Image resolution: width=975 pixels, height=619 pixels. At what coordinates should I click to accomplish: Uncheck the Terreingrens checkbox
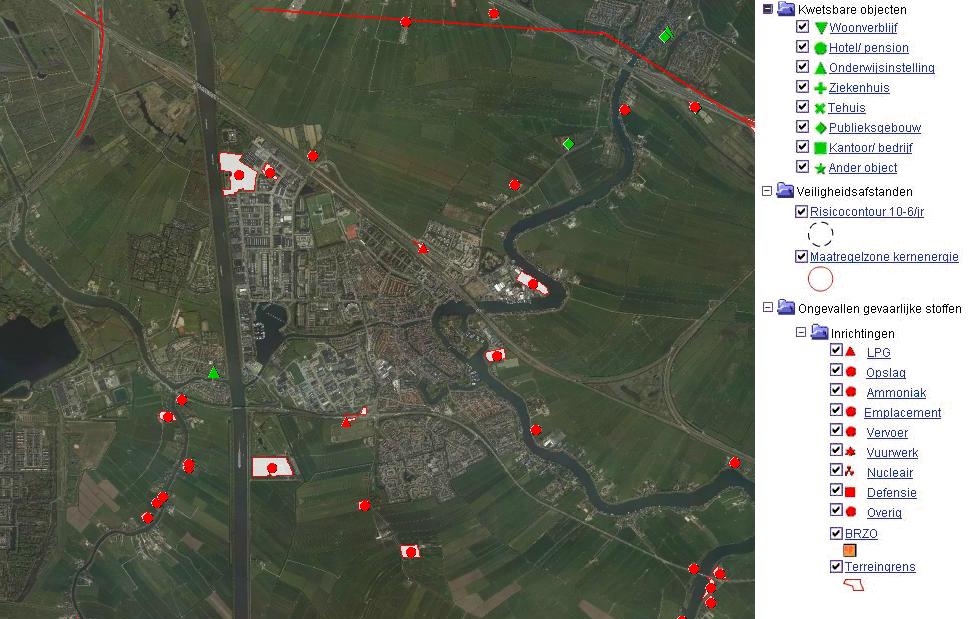click(836, 566)
